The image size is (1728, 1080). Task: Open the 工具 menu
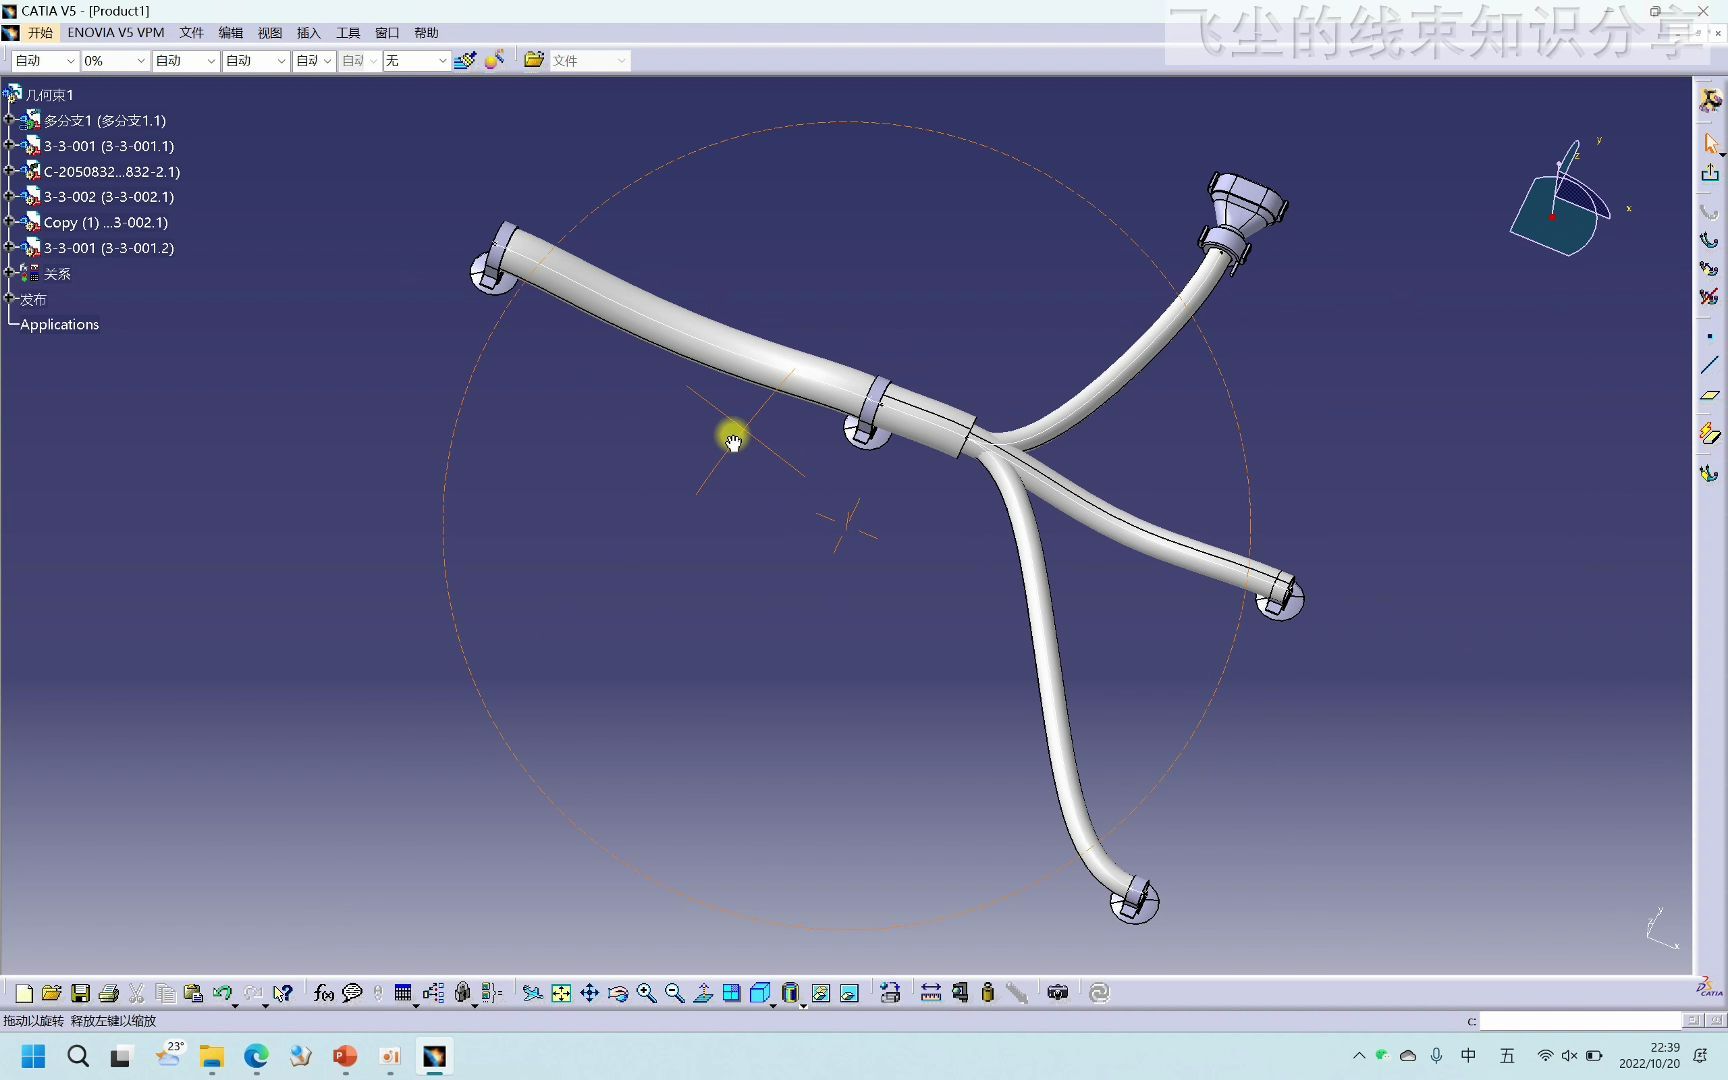348,32
